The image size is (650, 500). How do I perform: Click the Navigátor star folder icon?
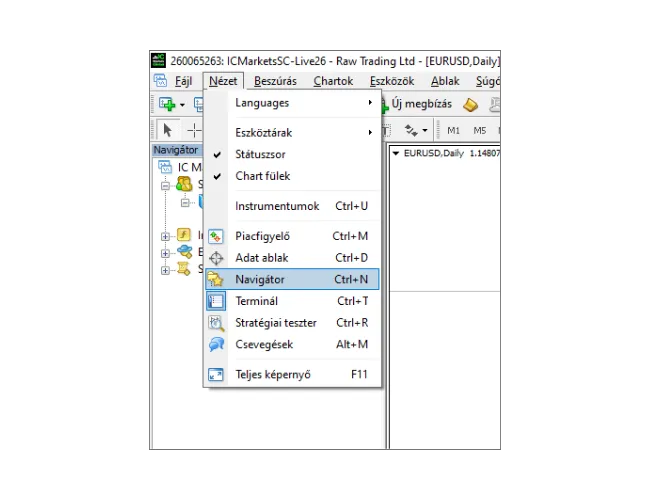(x=216, y=280)
